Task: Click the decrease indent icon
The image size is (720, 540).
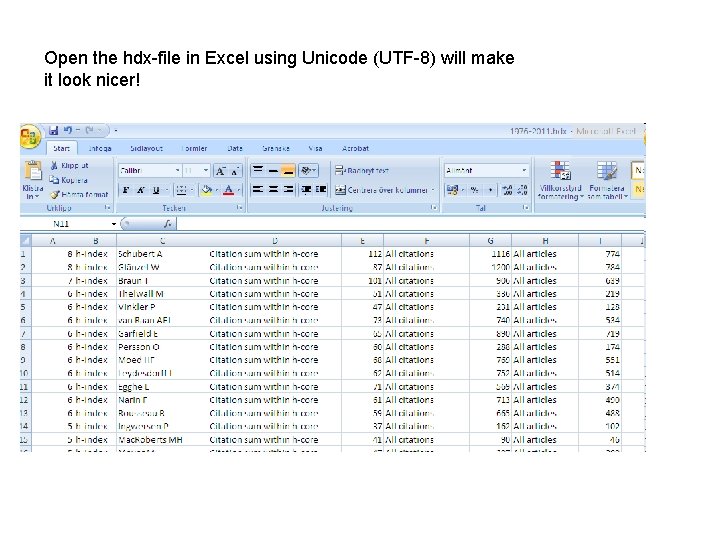Action: 306,189
